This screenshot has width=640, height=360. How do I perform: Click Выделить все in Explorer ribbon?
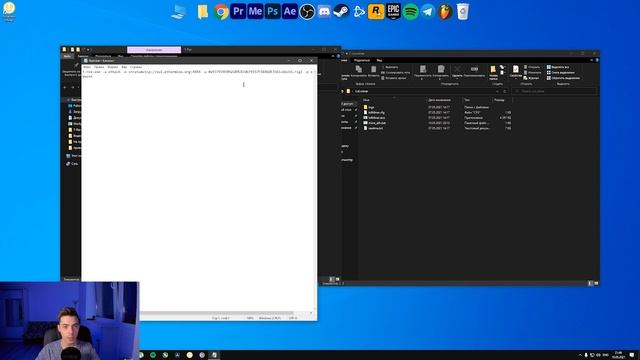558,67
